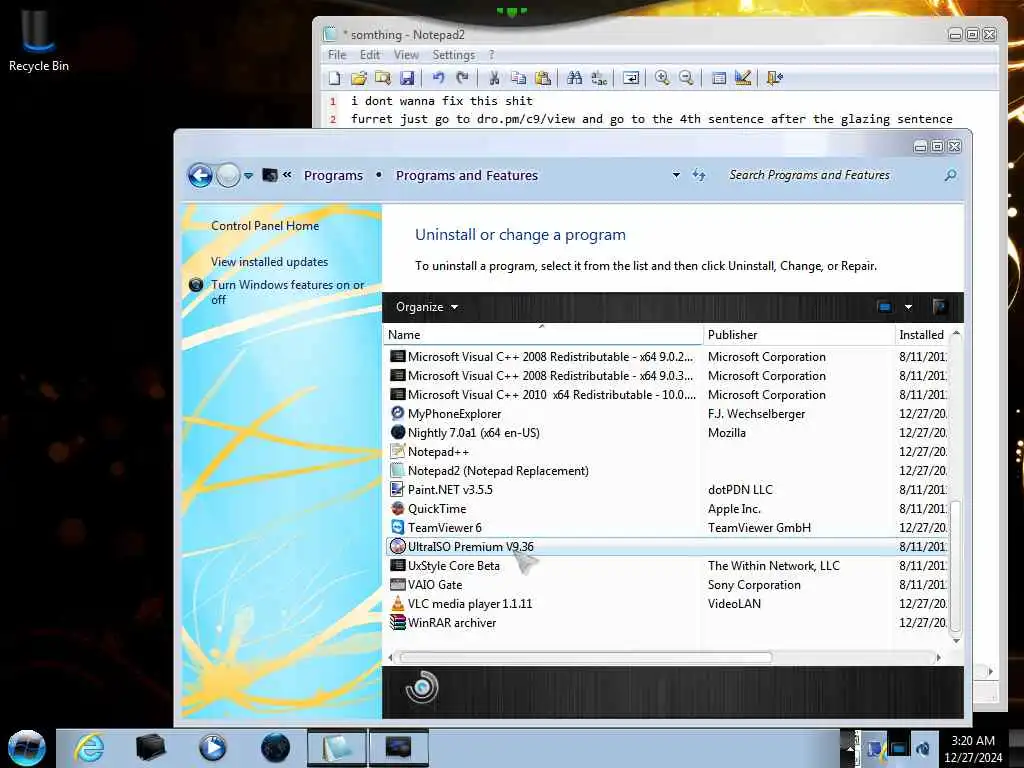1024x768 pixels.
Task: Select VLC media player 1.1.11 entry
Action: 668,603
